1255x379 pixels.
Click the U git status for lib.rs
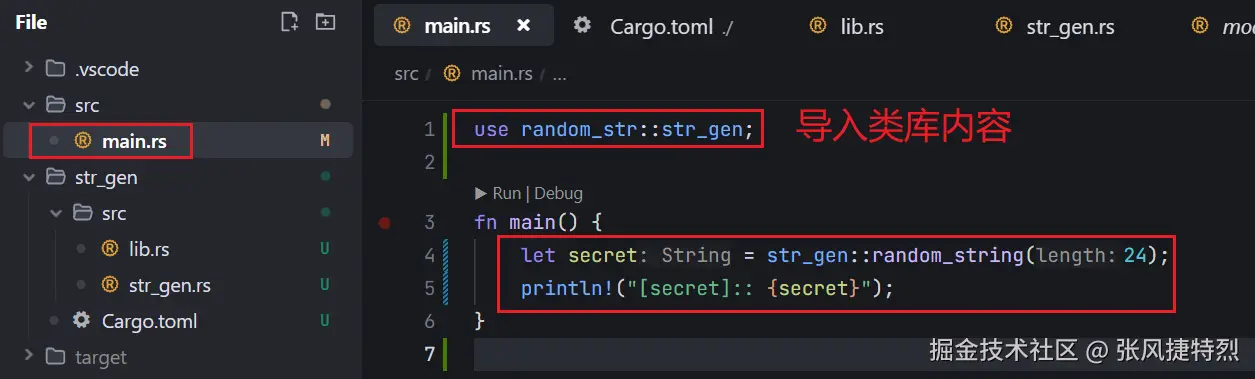coord(325,249)
